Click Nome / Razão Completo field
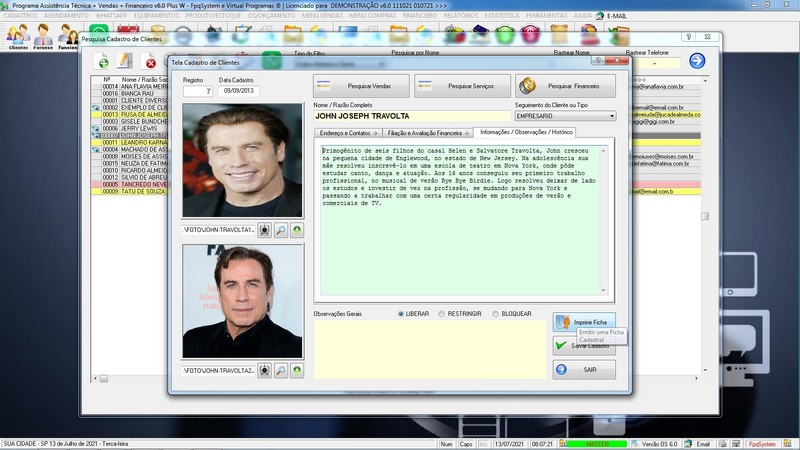This screenshot has height=450, width=800. click(x=412, y=116)
